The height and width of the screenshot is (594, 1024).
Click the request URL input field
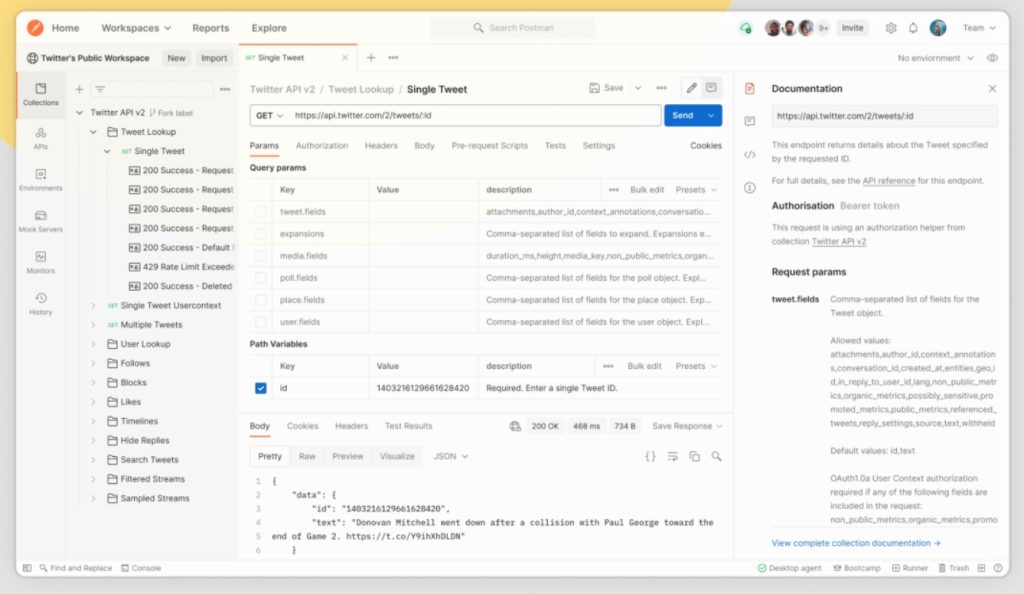(x=475, y=116)
